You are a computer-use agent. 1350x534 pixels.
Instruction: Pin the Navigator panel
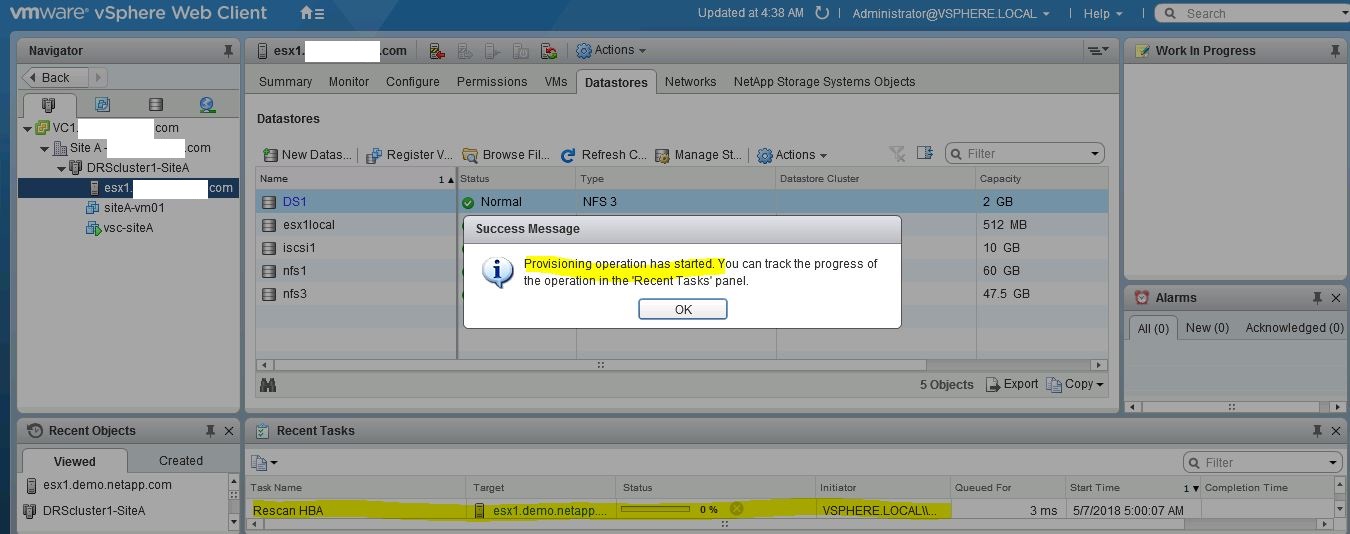pyautogui.click(x=228, y=50)
